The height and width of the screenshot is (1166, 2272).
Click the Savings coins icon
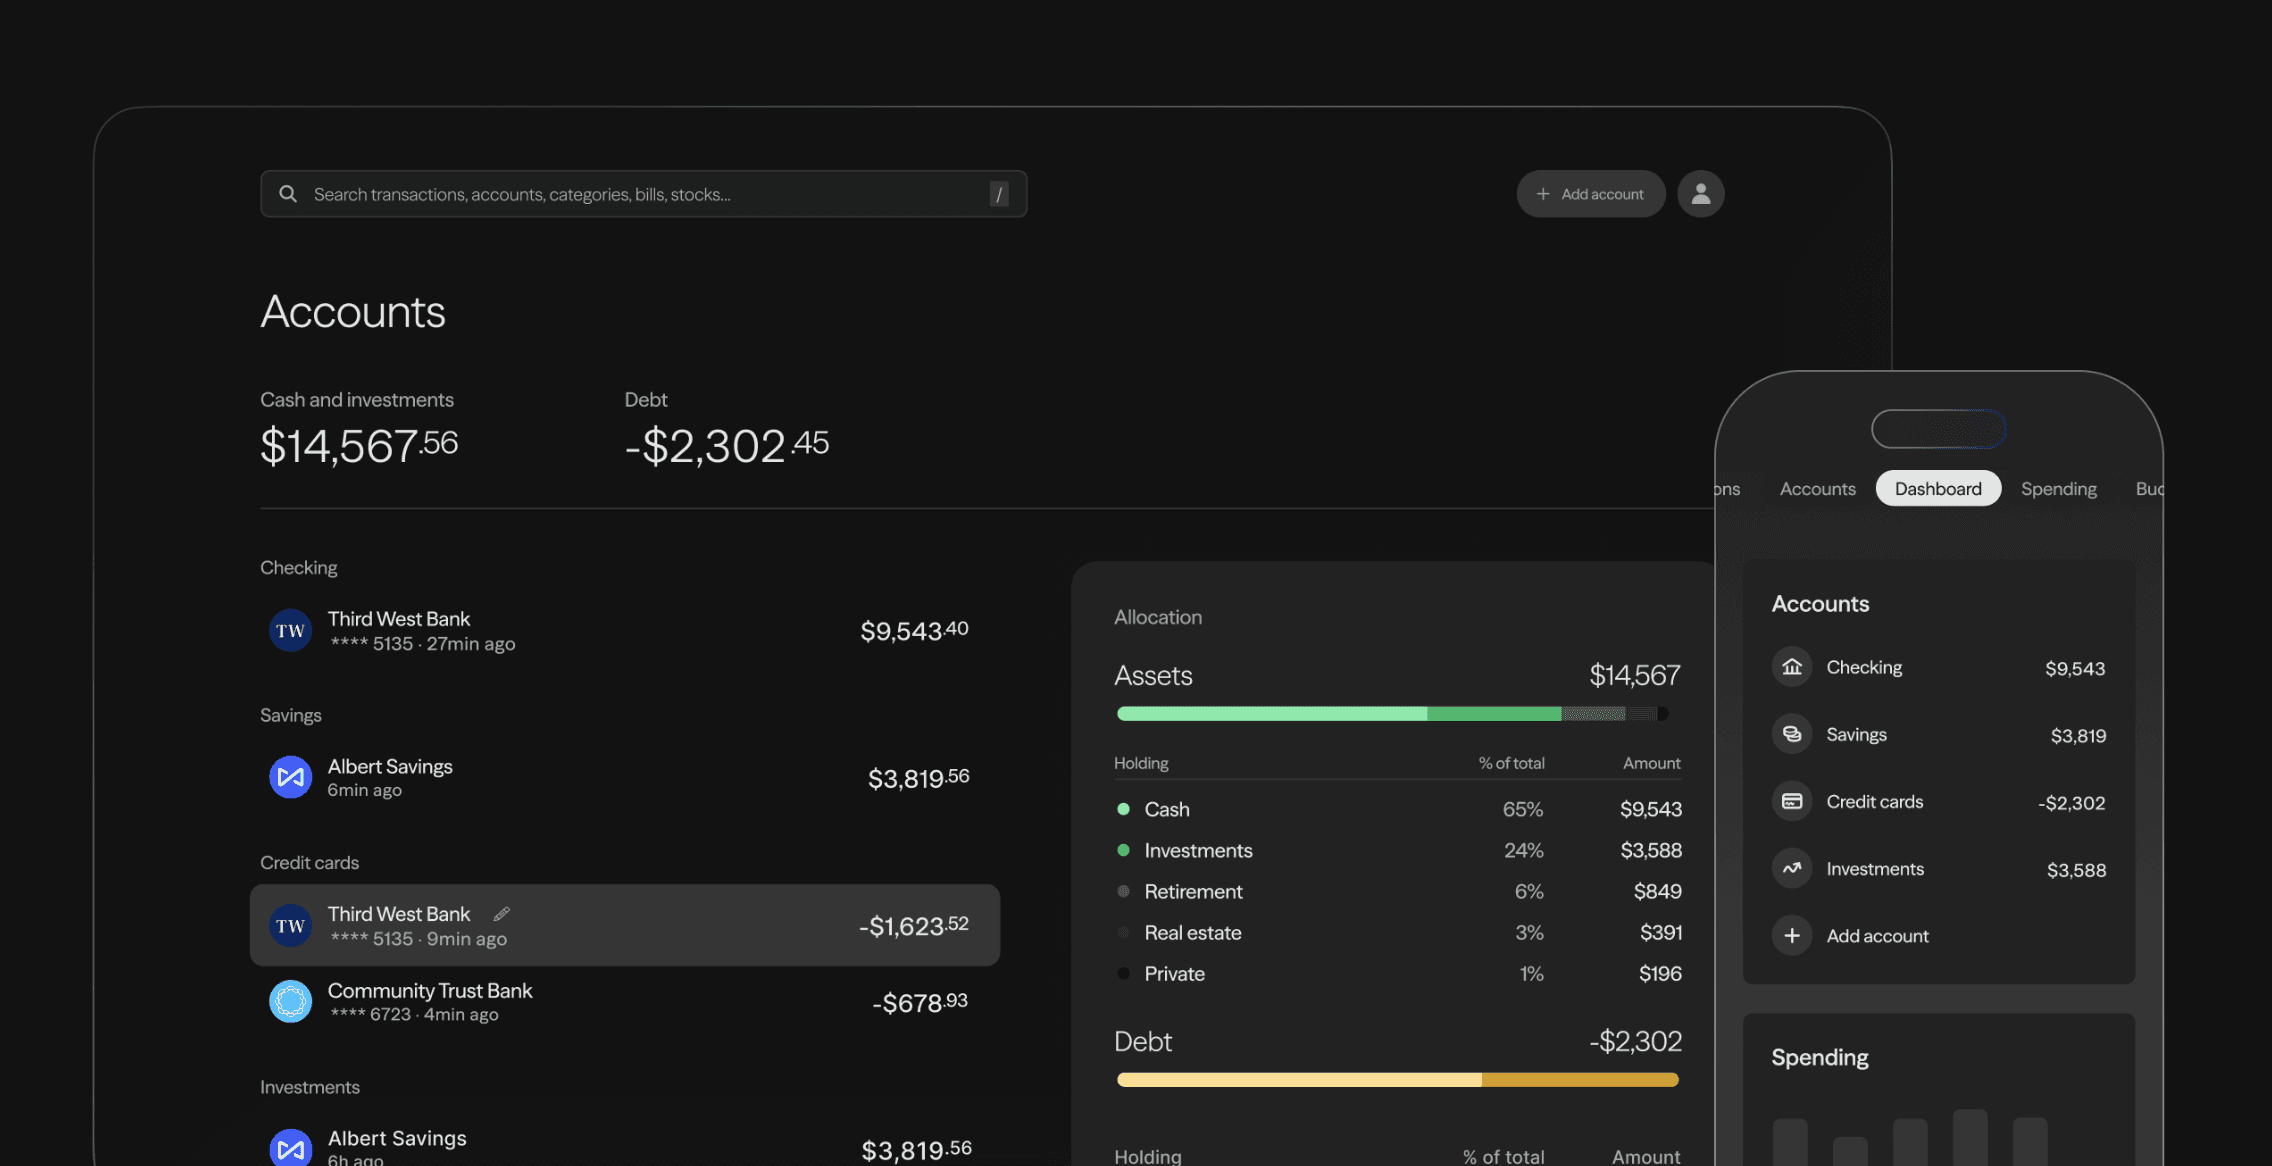pos(1791,734)
